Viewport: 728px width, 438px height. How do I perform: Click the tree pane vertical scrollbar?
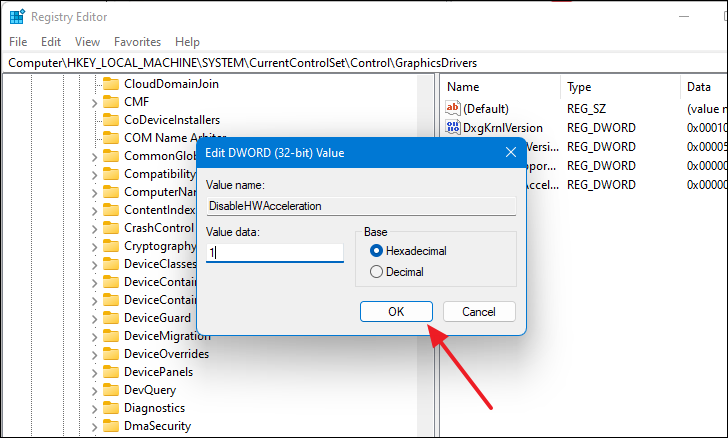(x=425, y=255)
